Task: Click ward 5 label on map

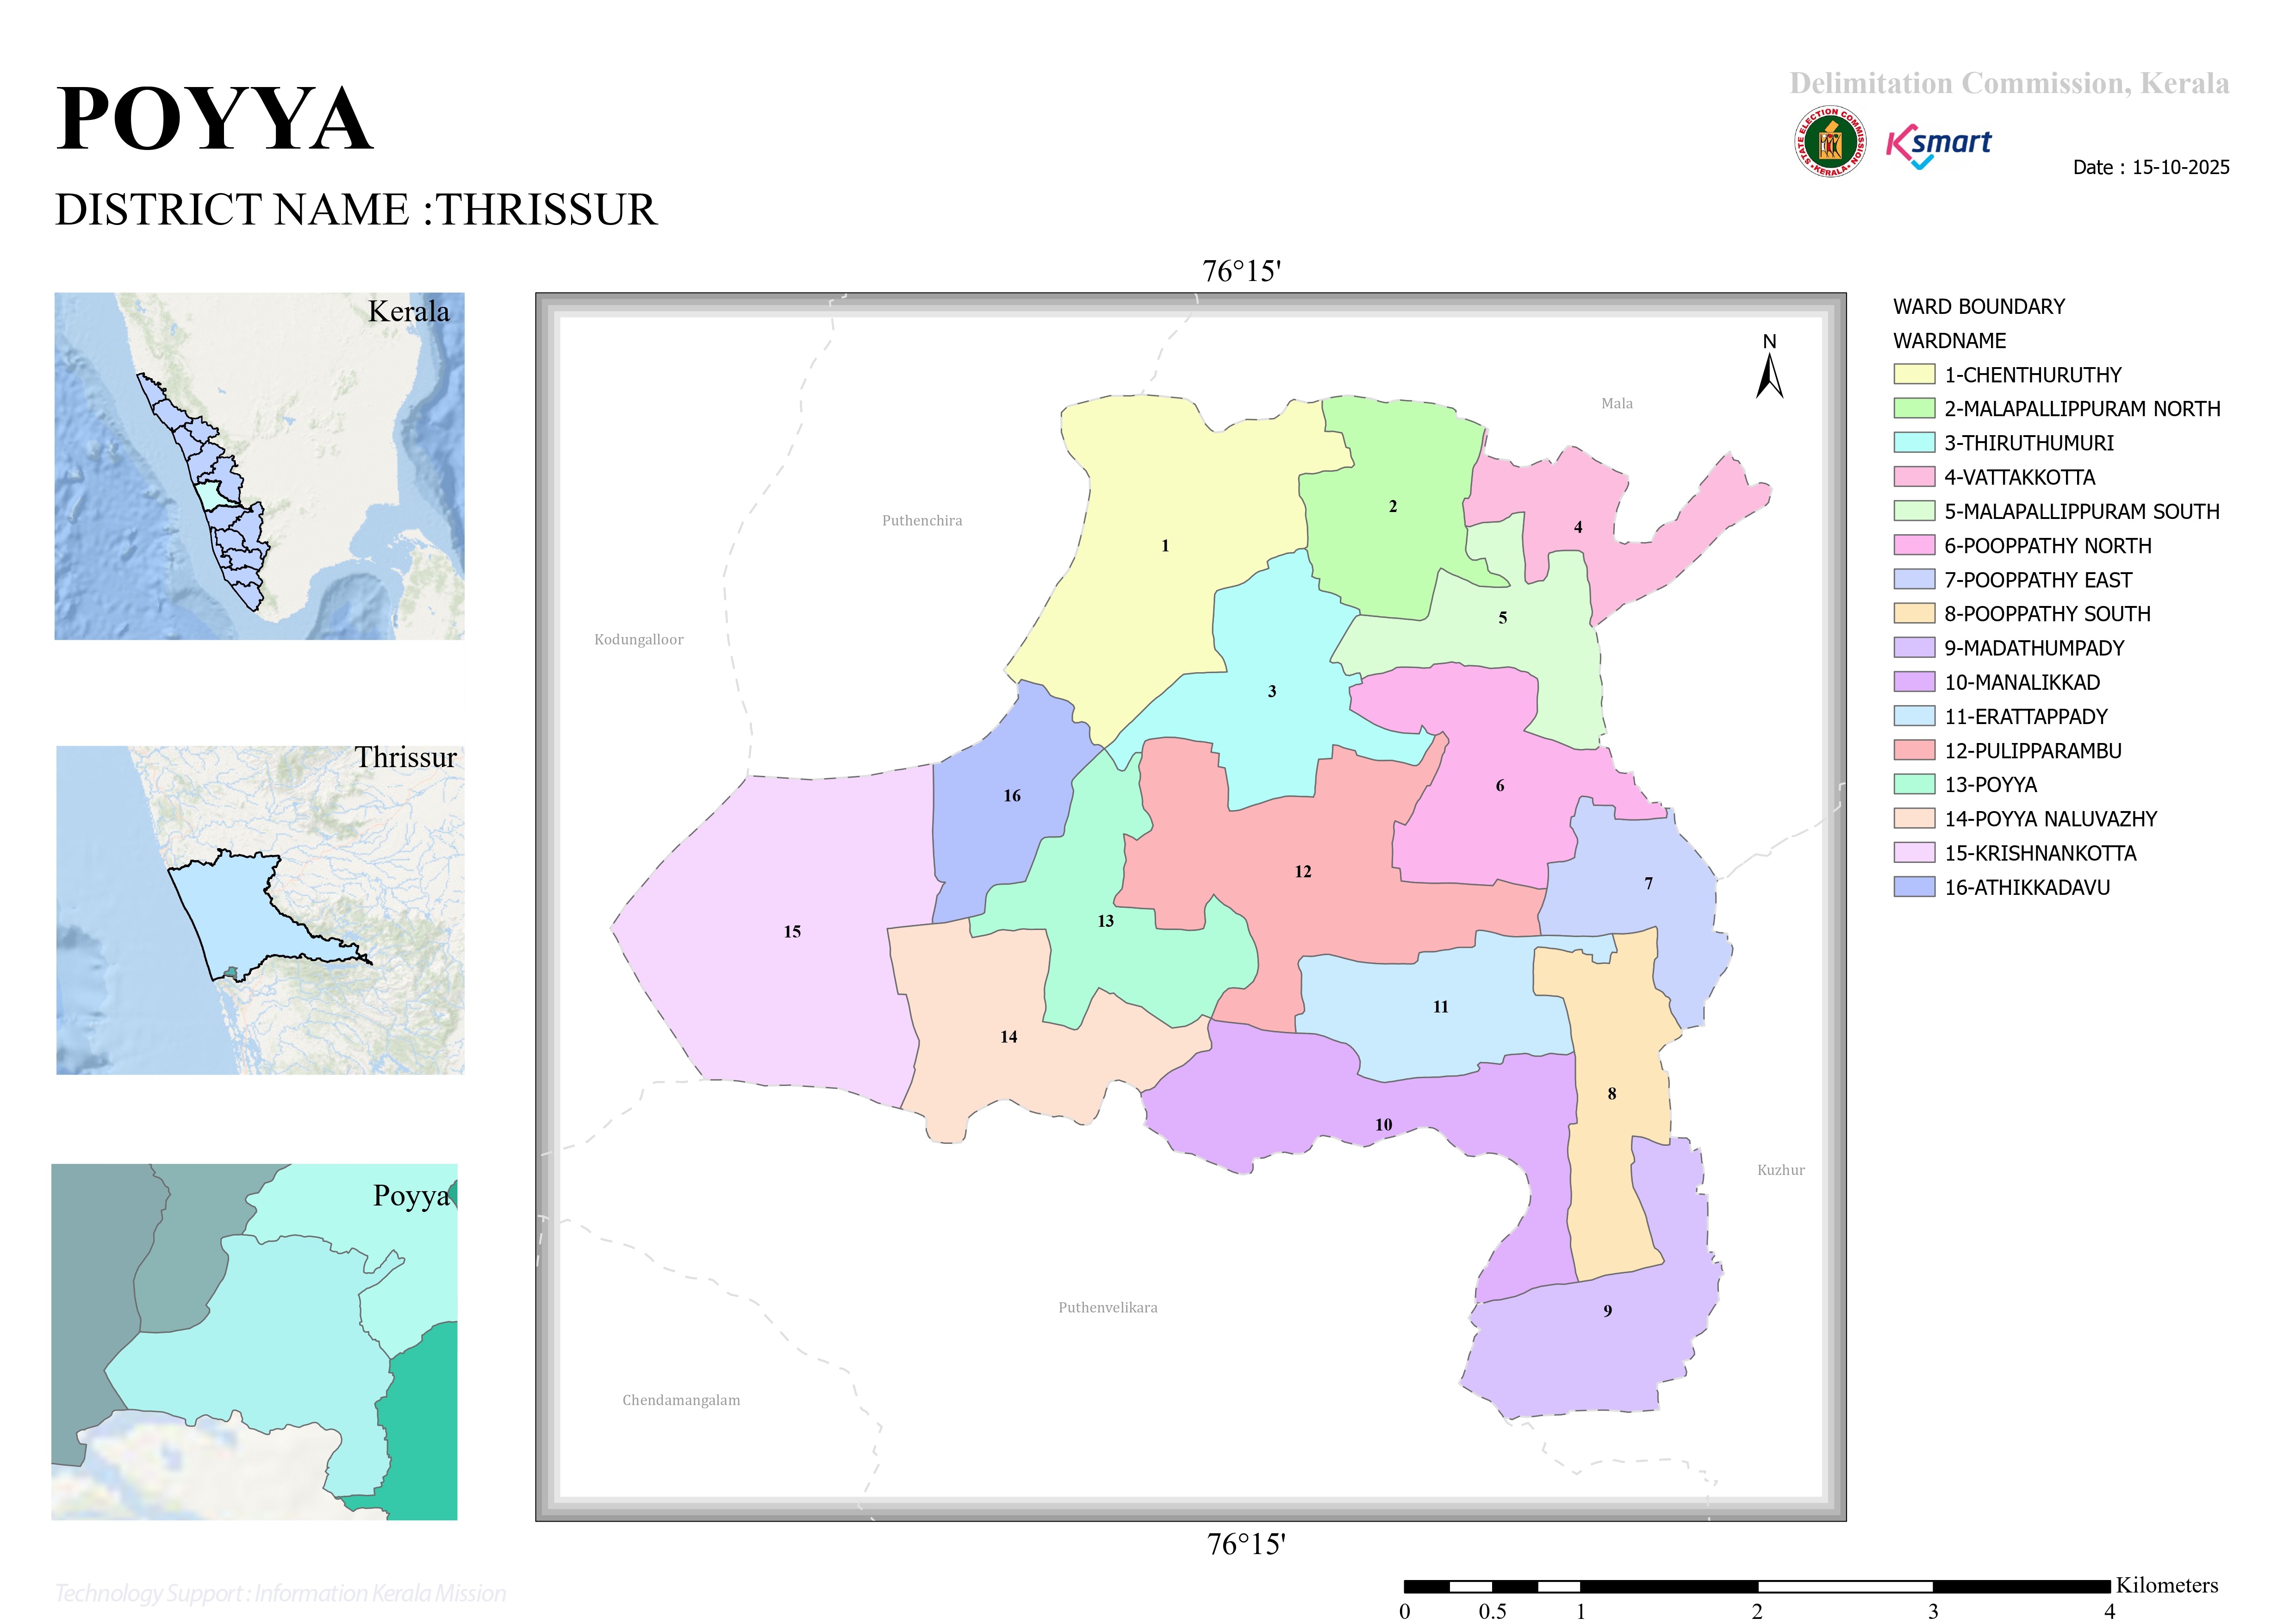Action: coord(1502,618)
